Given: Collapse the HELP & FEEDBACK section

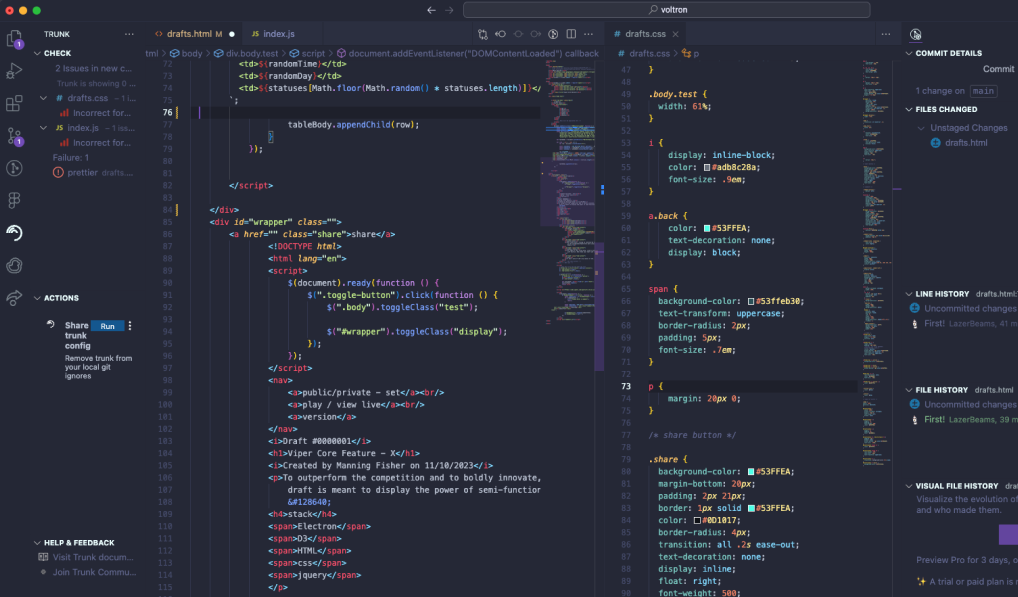Looking at the screenshot, I should pyautogui.click(x=37, y=542).
